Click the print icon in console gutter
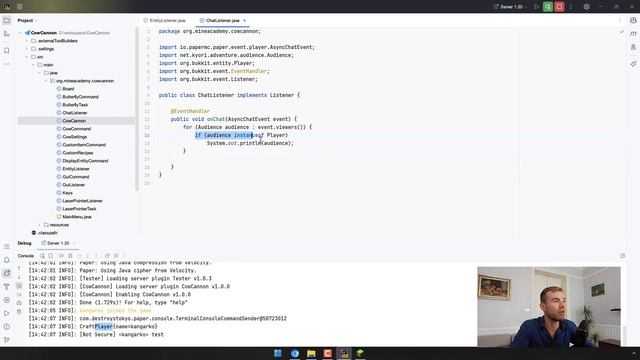 pos(19,303)
